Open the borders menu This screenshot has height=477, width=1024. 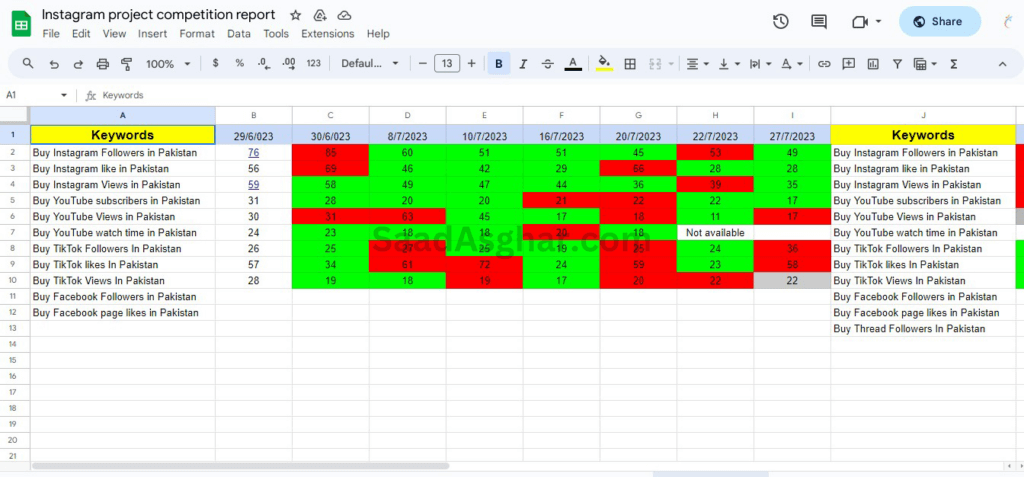click(x=630, y=63)
